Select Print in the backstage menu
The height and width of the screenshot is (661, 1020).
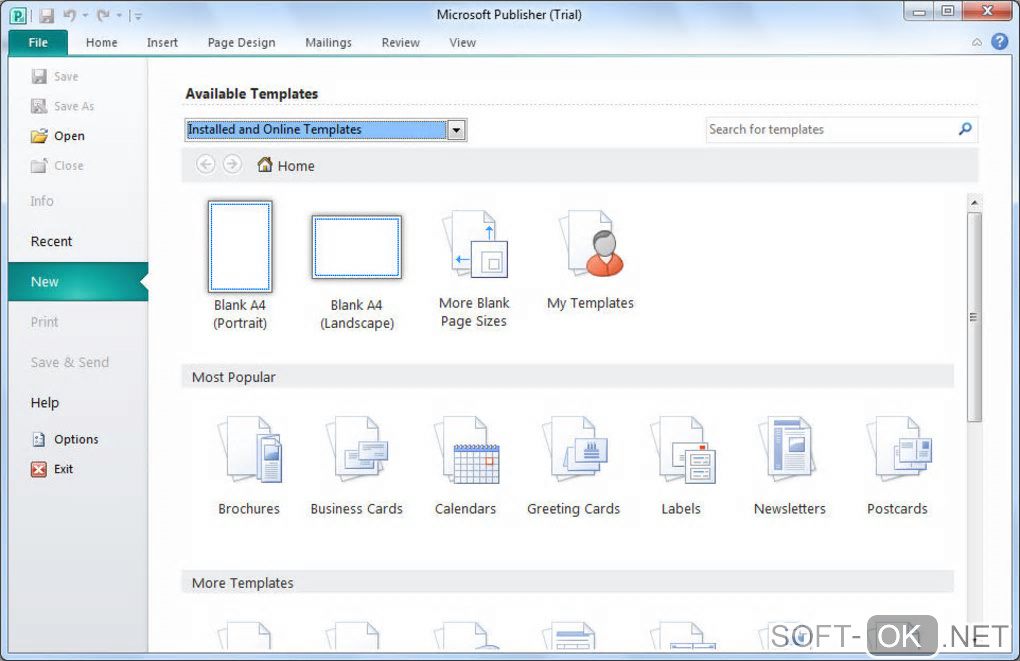(44, 322)
